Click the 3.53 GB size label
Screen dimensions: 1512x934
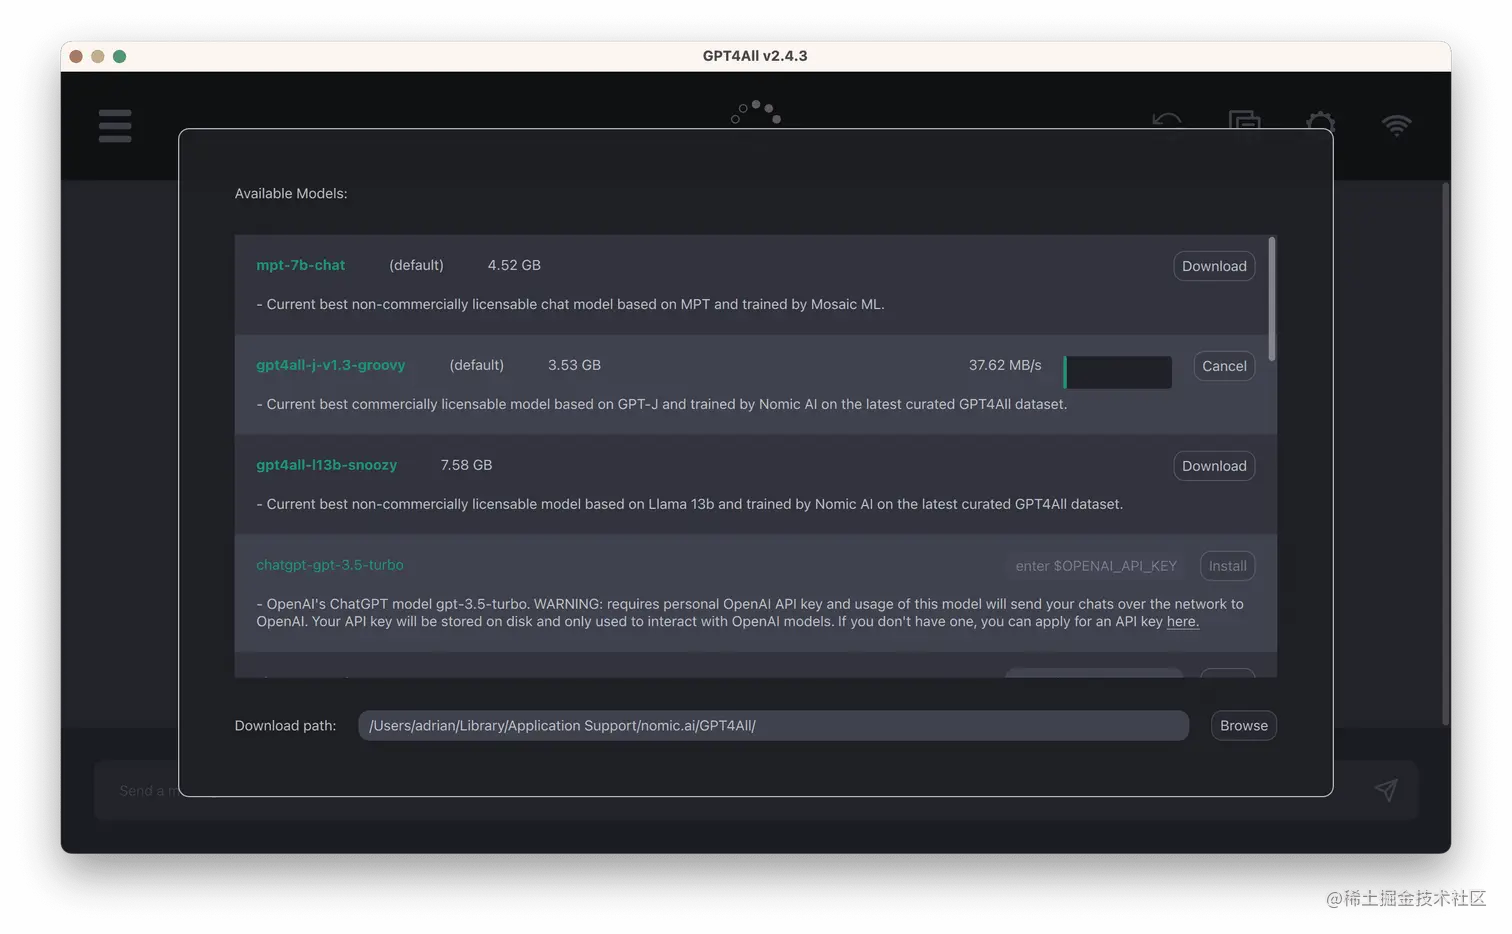tap(574, 365)
